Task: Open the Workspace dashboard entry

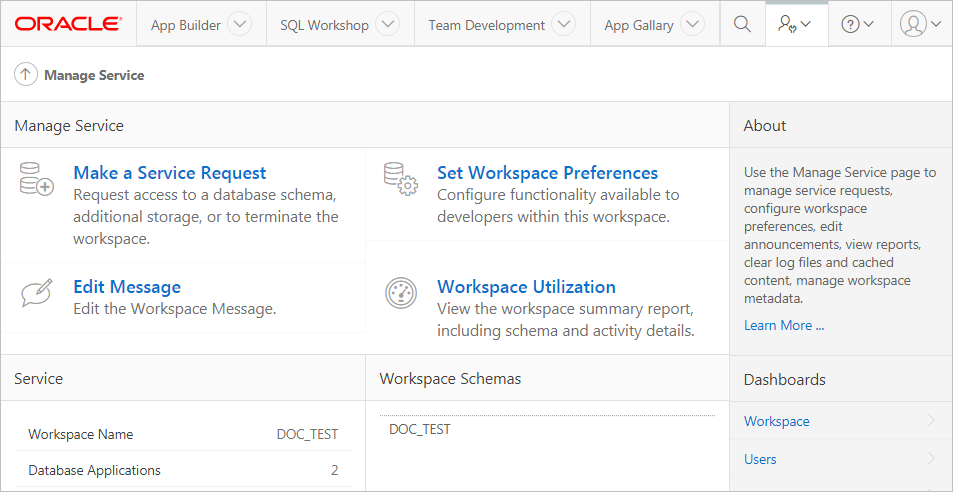Action: pyautogui.click(x=777, y=421)
